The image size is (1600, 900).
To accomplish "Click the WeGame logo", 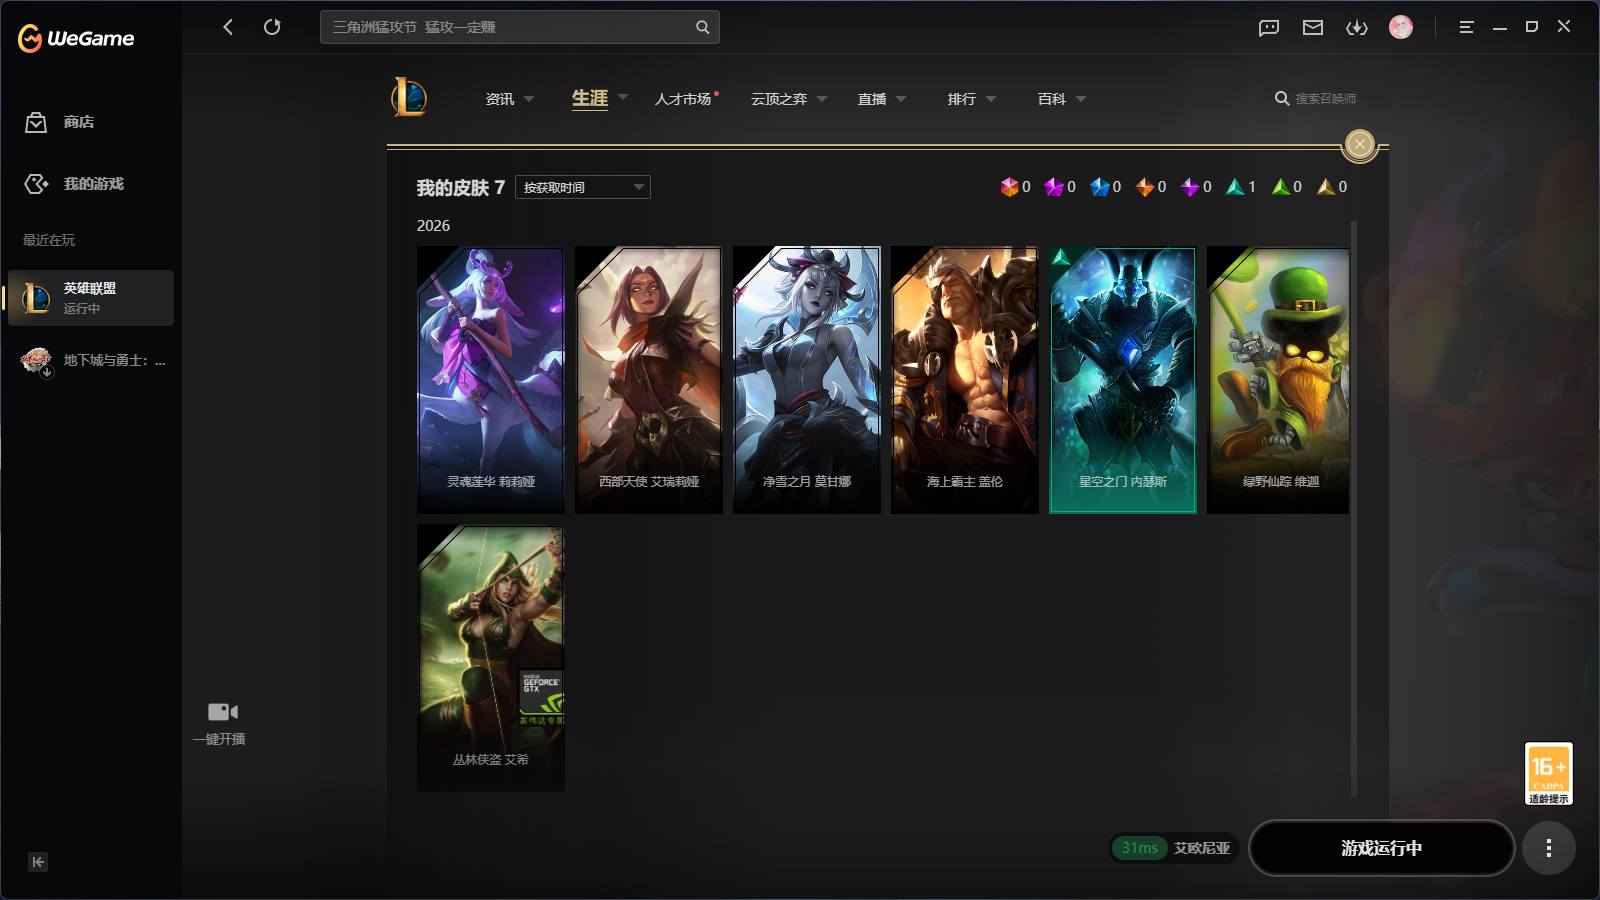I will tap(76, 38).
